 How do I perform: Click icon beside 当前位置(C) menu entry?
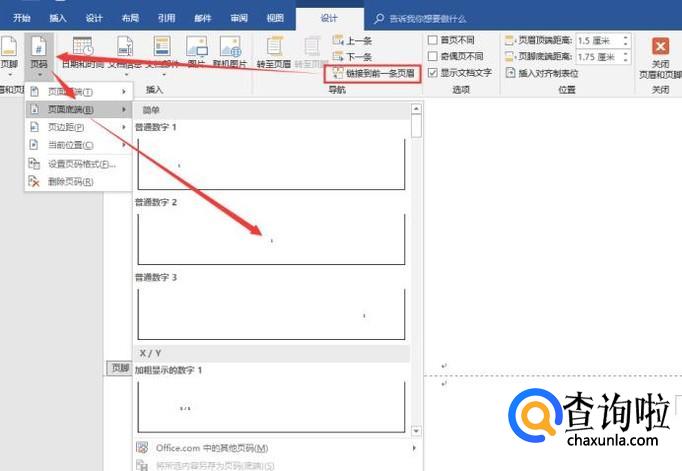[34, 145]
